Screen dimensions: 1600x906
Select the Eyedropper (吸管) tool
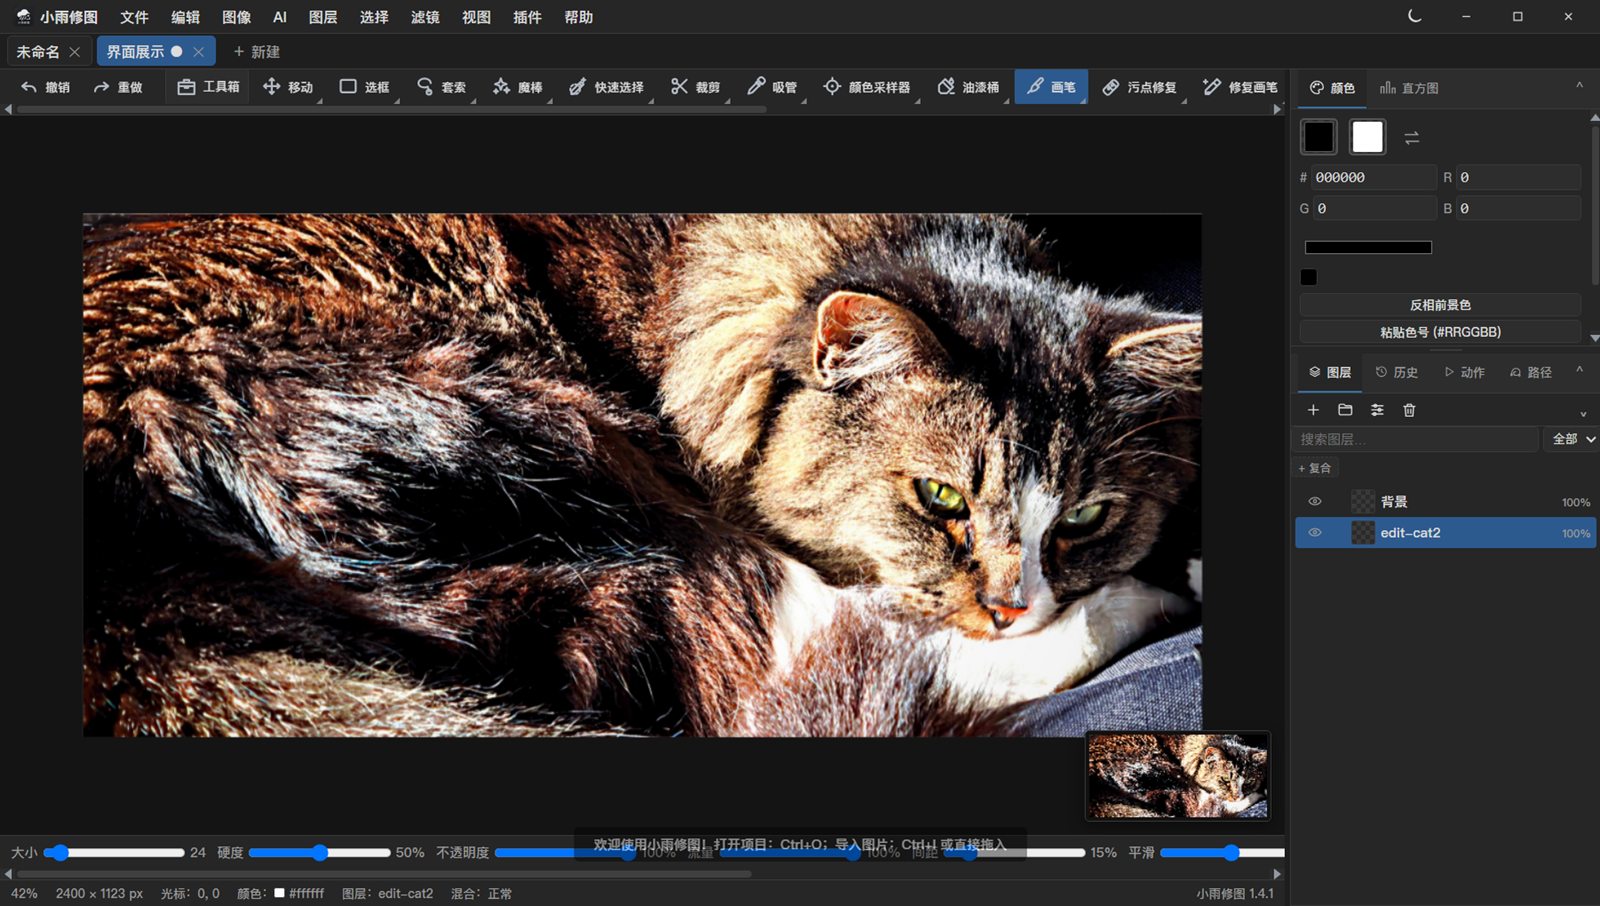[x=772, y=87]
